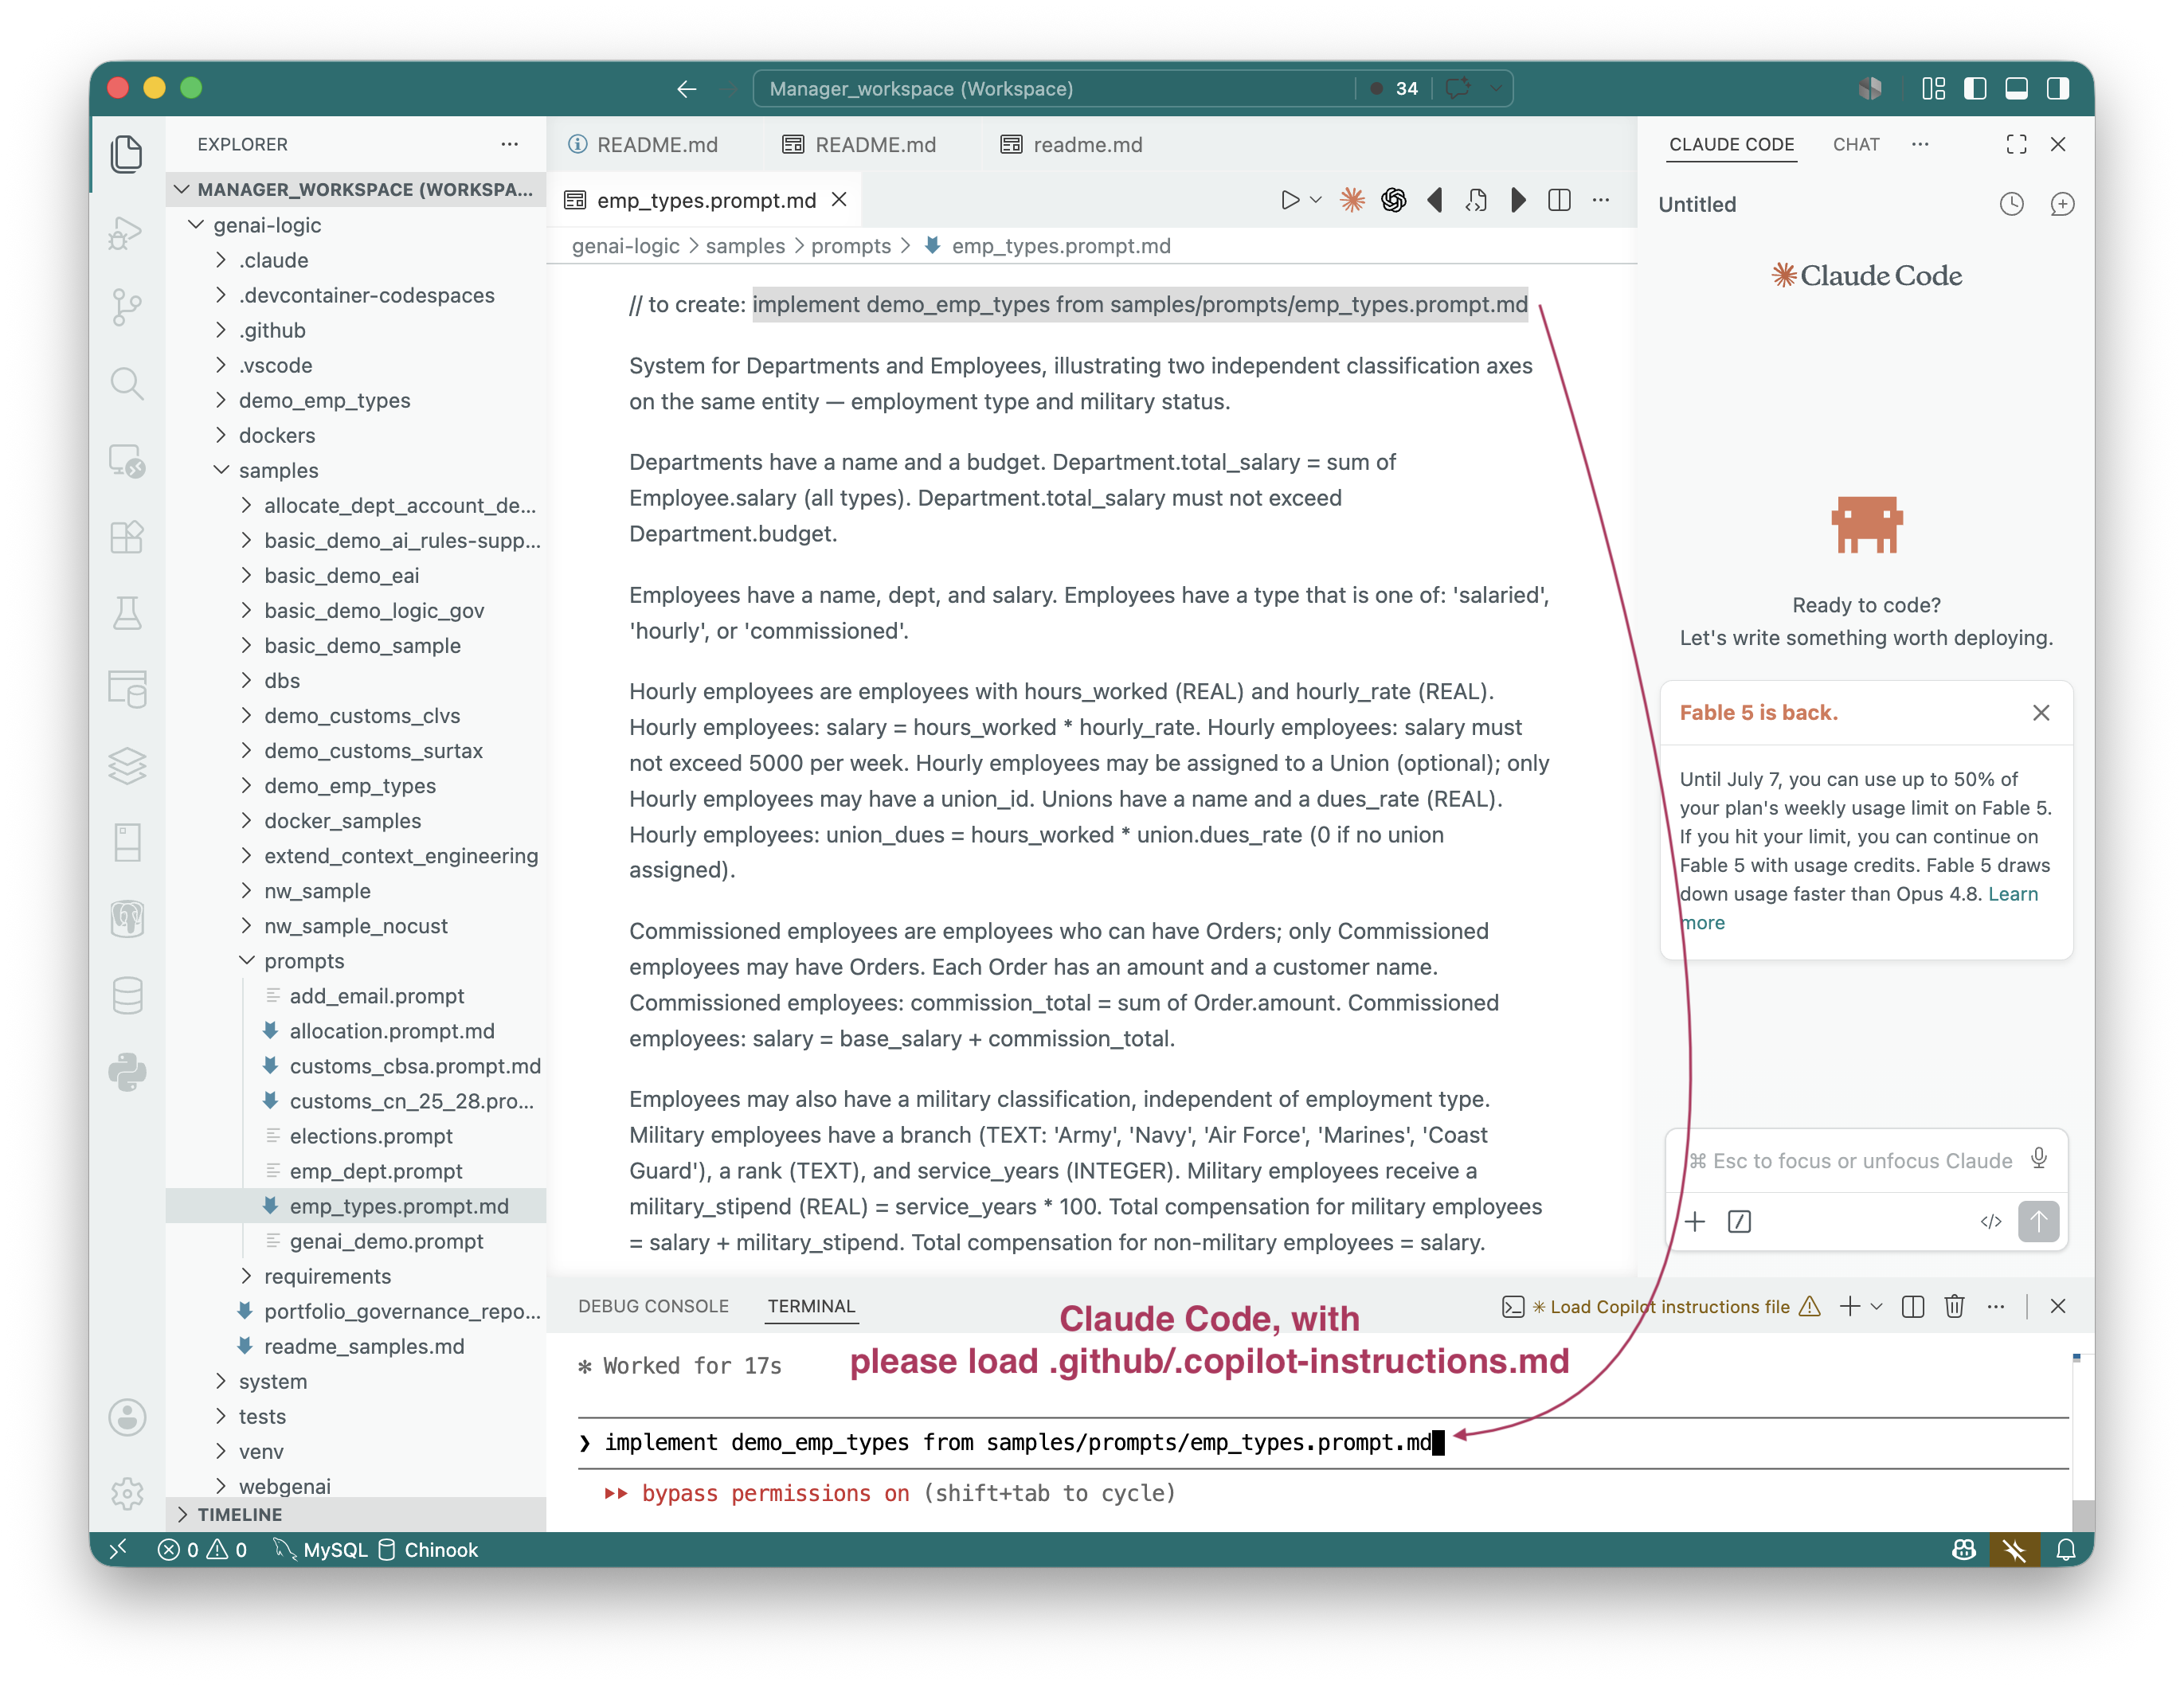Split the editor to the right
This screenshot has height=1685, width=2184.
coord(1559,200)
